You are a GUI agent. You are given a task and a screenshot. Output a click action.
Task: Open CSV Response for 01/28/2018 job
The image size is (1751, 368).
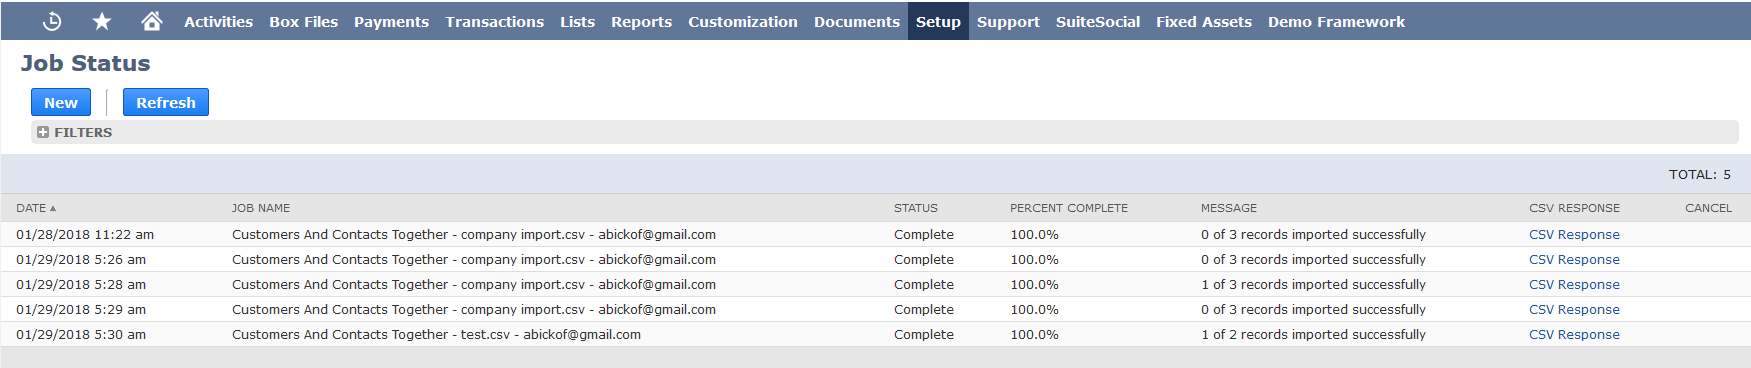click(1574, 234)
